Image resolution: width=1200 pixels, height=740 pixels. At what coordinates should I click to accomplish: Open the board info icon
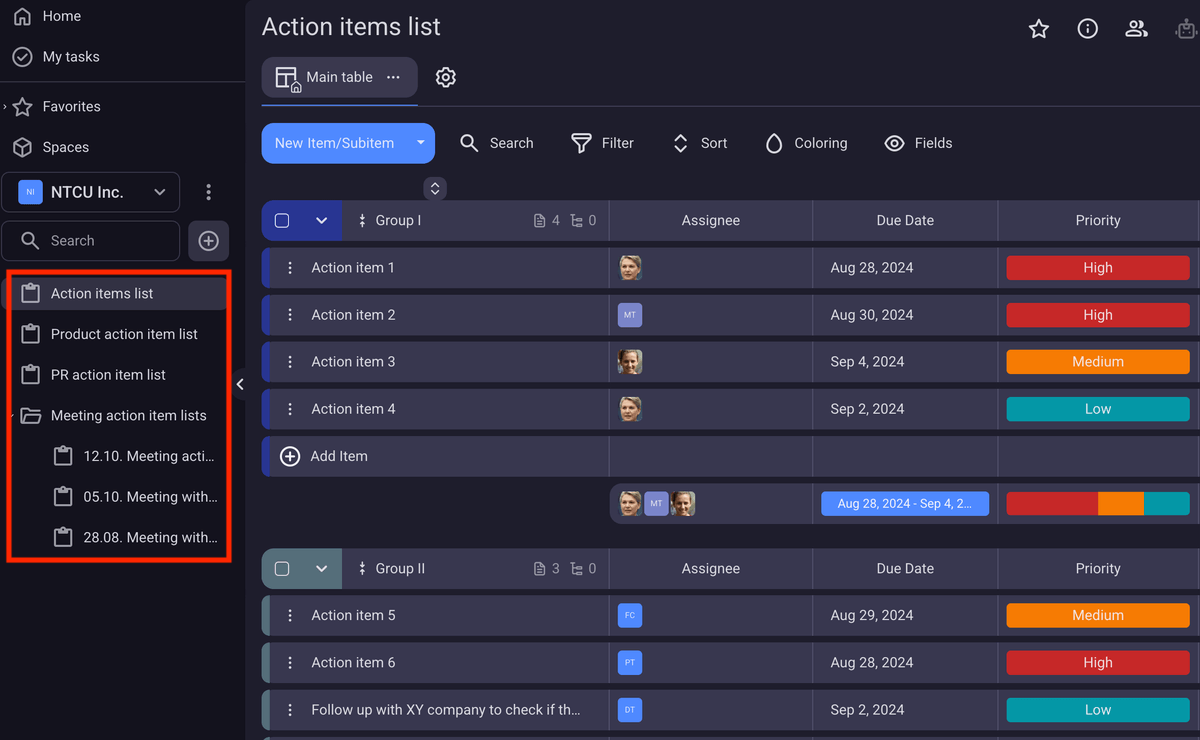[1087, 29]
